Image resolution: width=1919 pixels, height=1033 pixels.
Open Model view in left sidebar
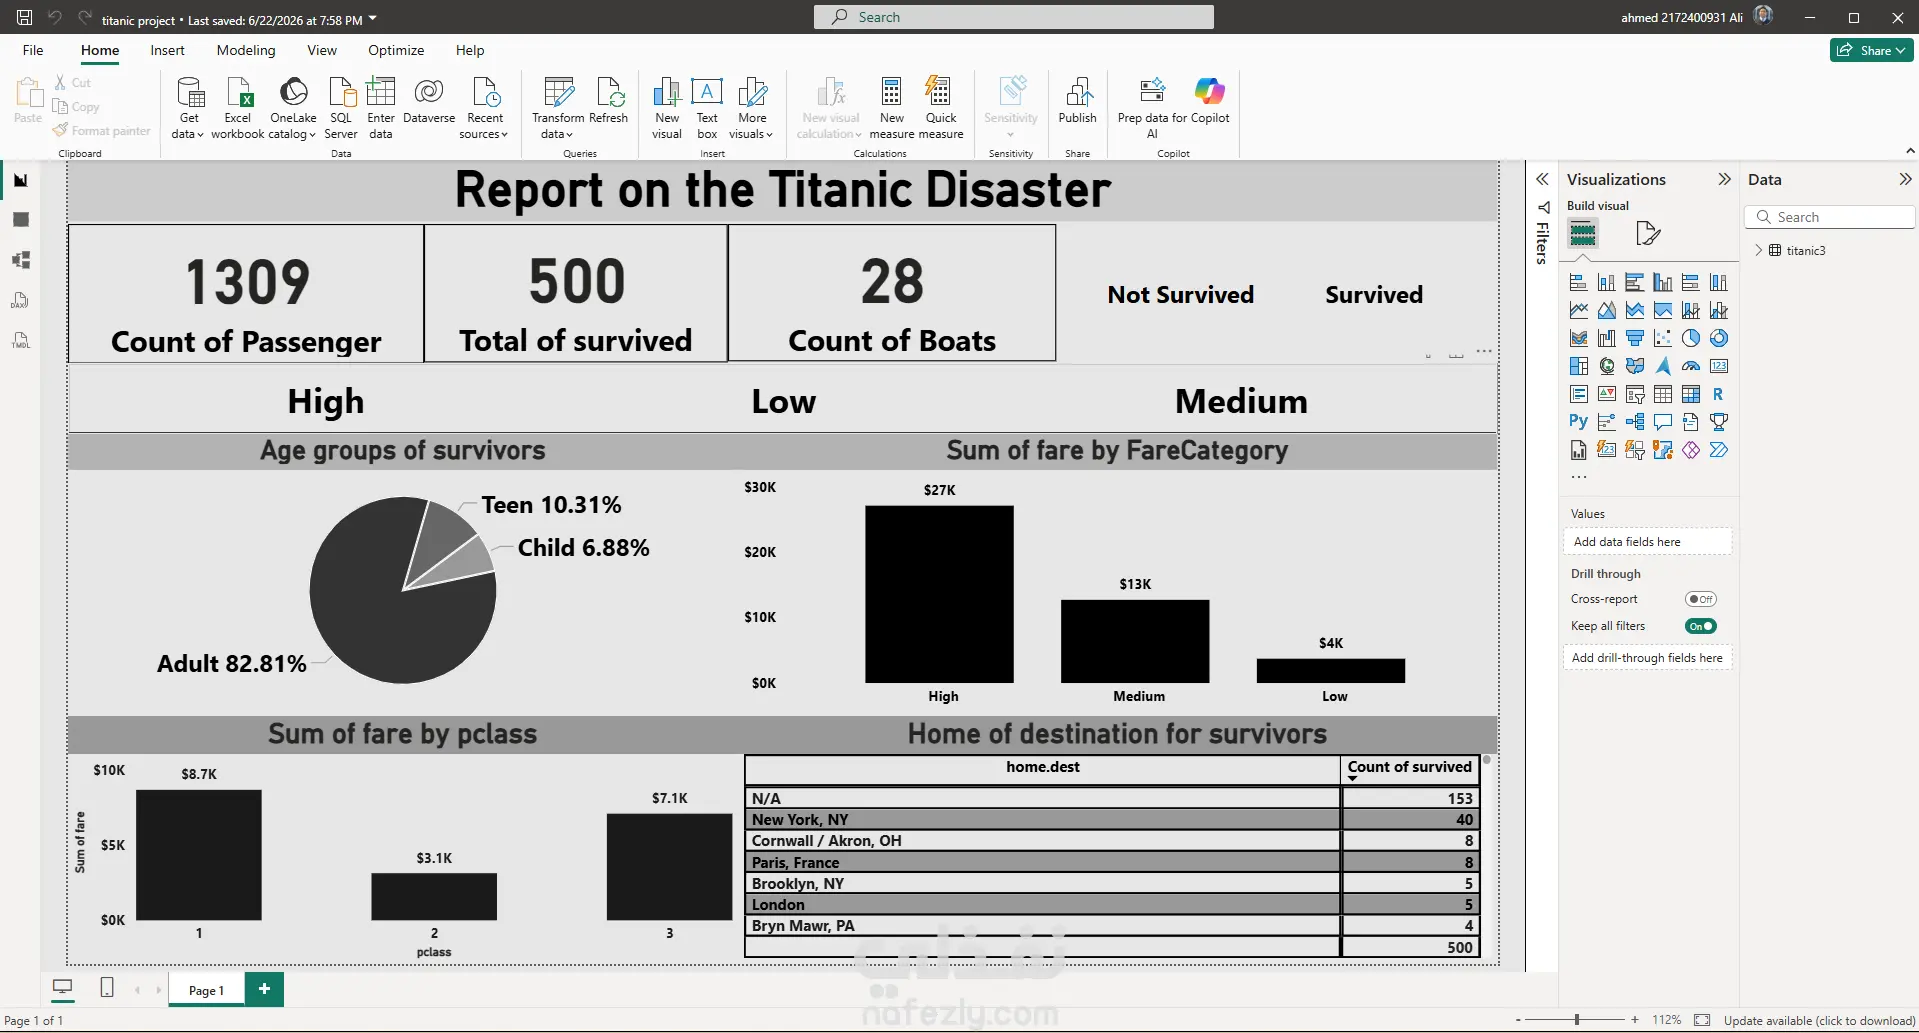point(20,260)
